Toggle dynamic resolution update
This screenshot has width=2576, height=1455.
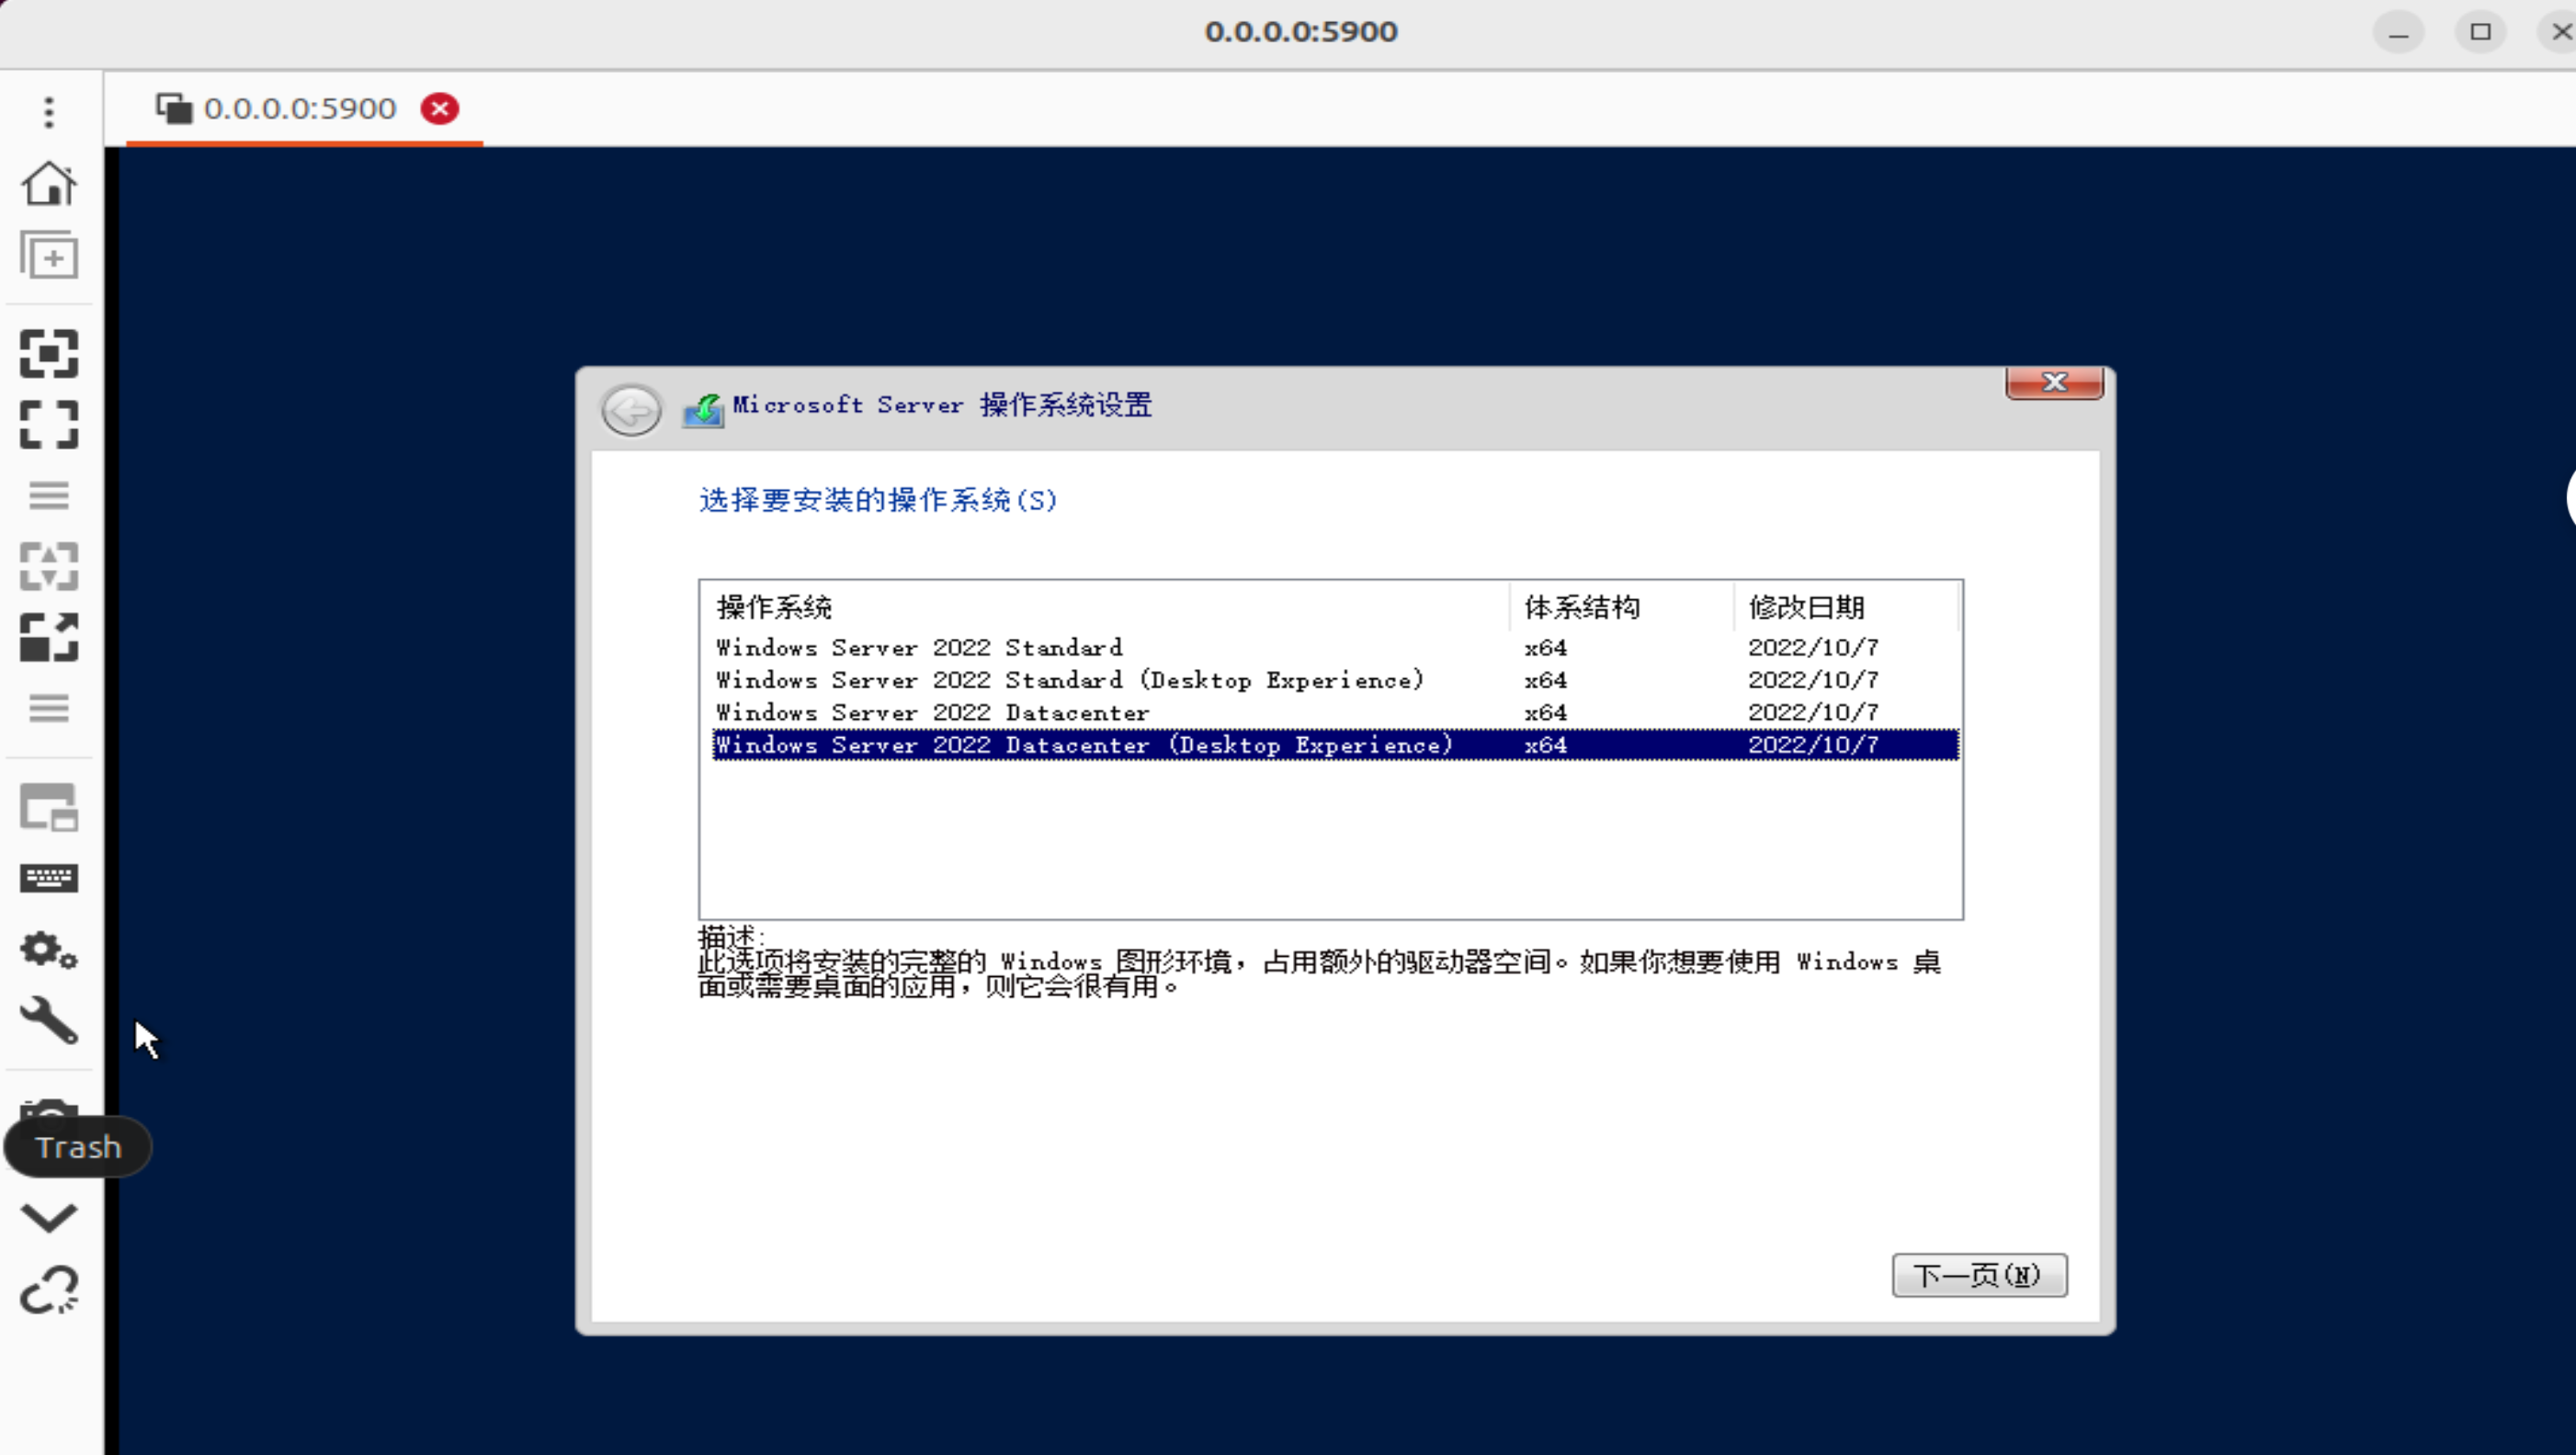point(48,565)
